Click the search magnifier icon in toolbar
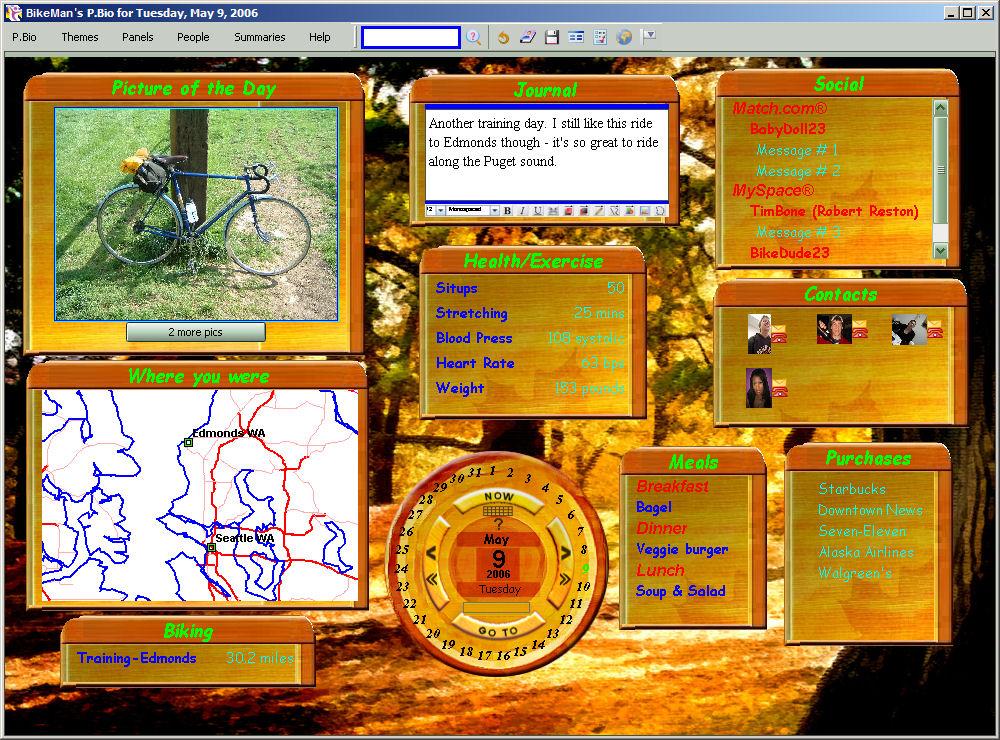The height and width of the screenshot is (740, 1000). (473, 37)
